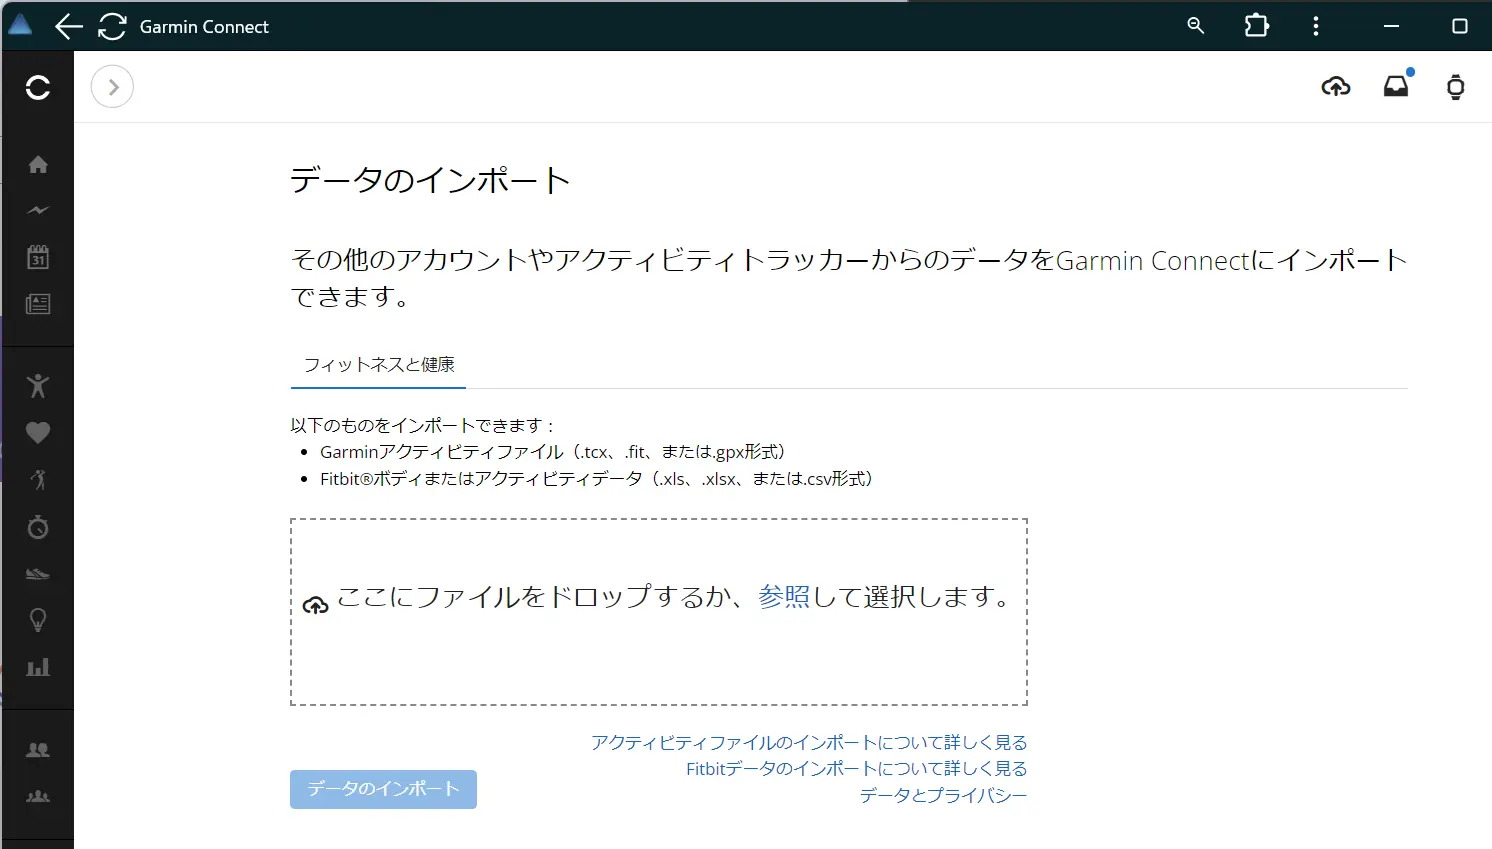Click the Fitbit®ボディ bullet text
1492x849 pixels.
tap(598, 479)
